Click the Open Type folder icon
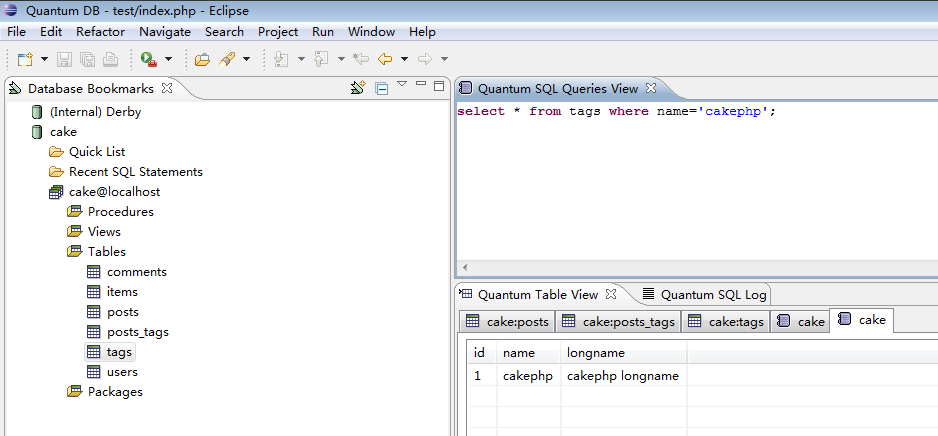Screen dimensions: 938x436 coord(202,60)
